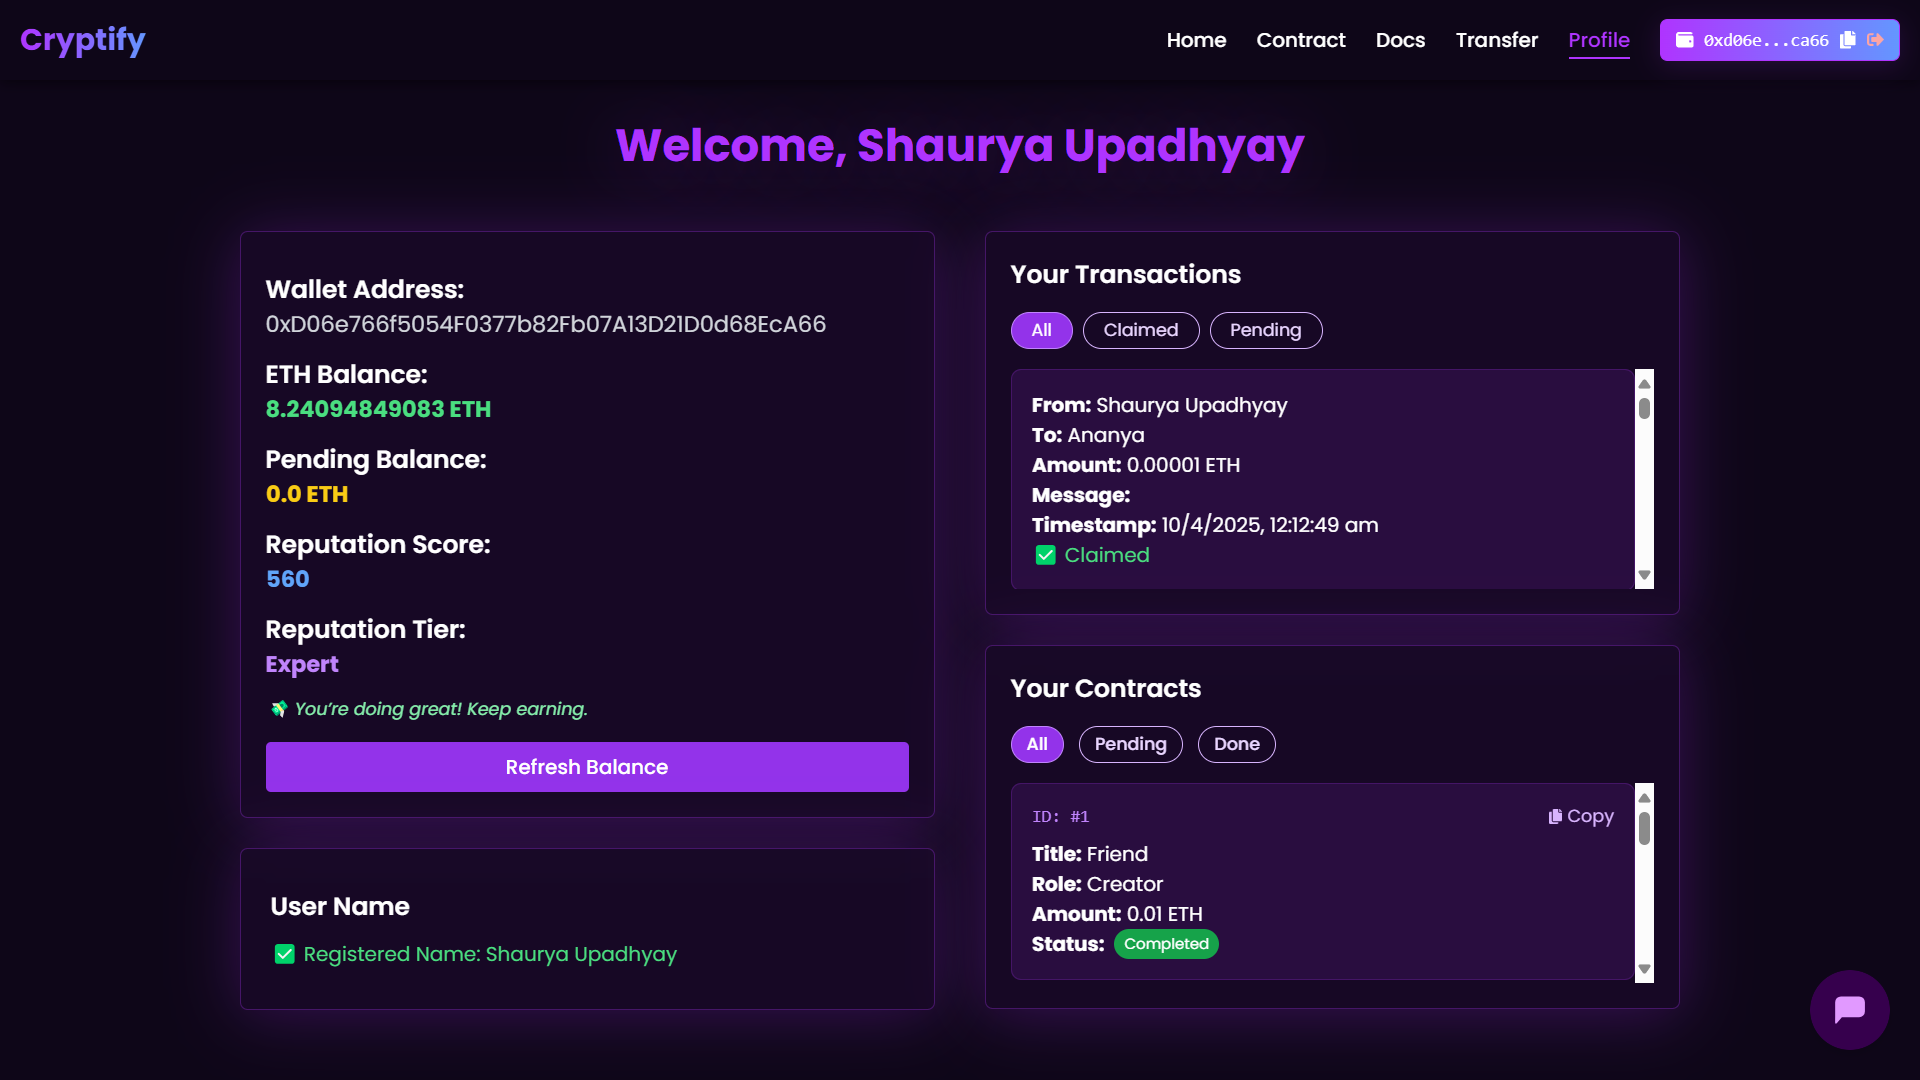Click the green Claimed checkmark icon

tap(1045, 555)
